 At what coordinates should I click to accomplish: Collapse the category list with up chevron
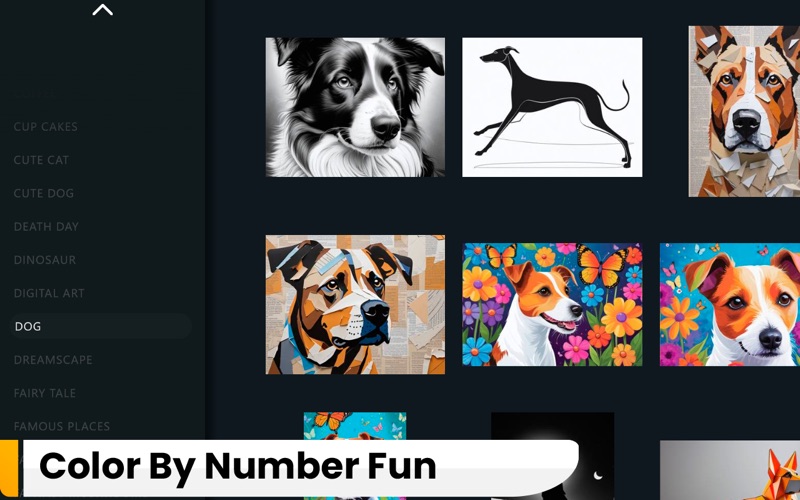[x=103, y=10]
